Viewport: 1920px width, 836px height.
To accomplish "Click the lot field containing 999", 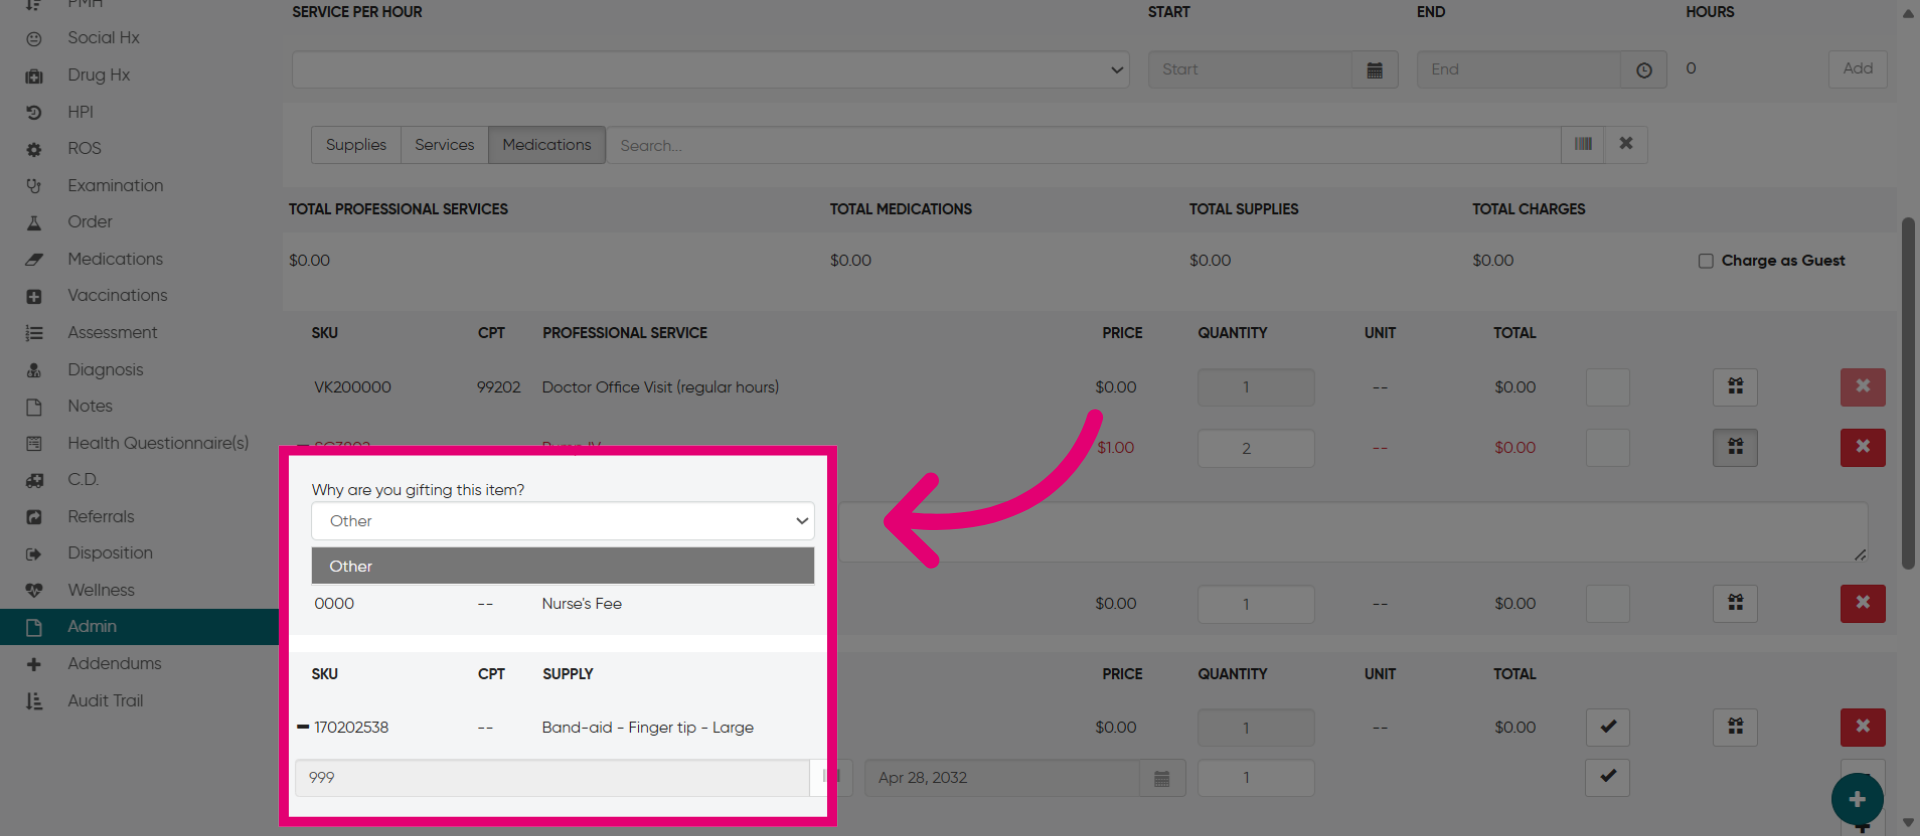I will coord(552,778).
